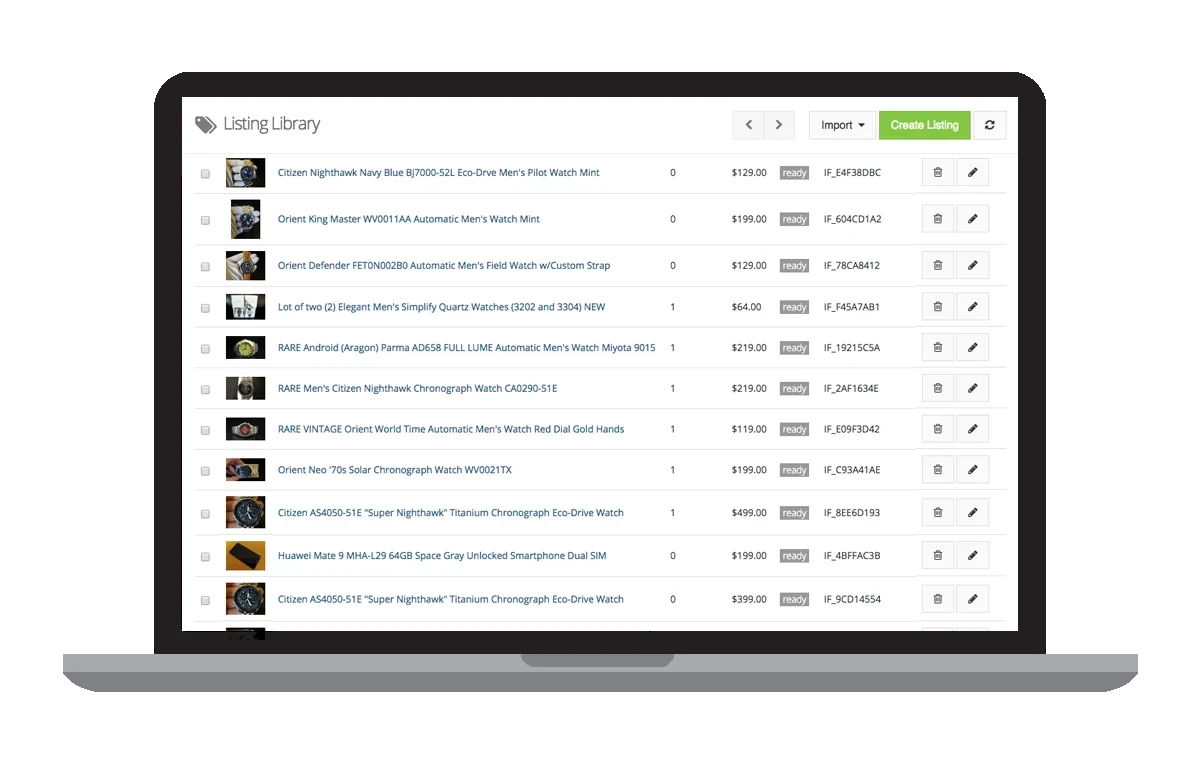Edit the Citizen Nighthawk Navy Blue listing

972,173
